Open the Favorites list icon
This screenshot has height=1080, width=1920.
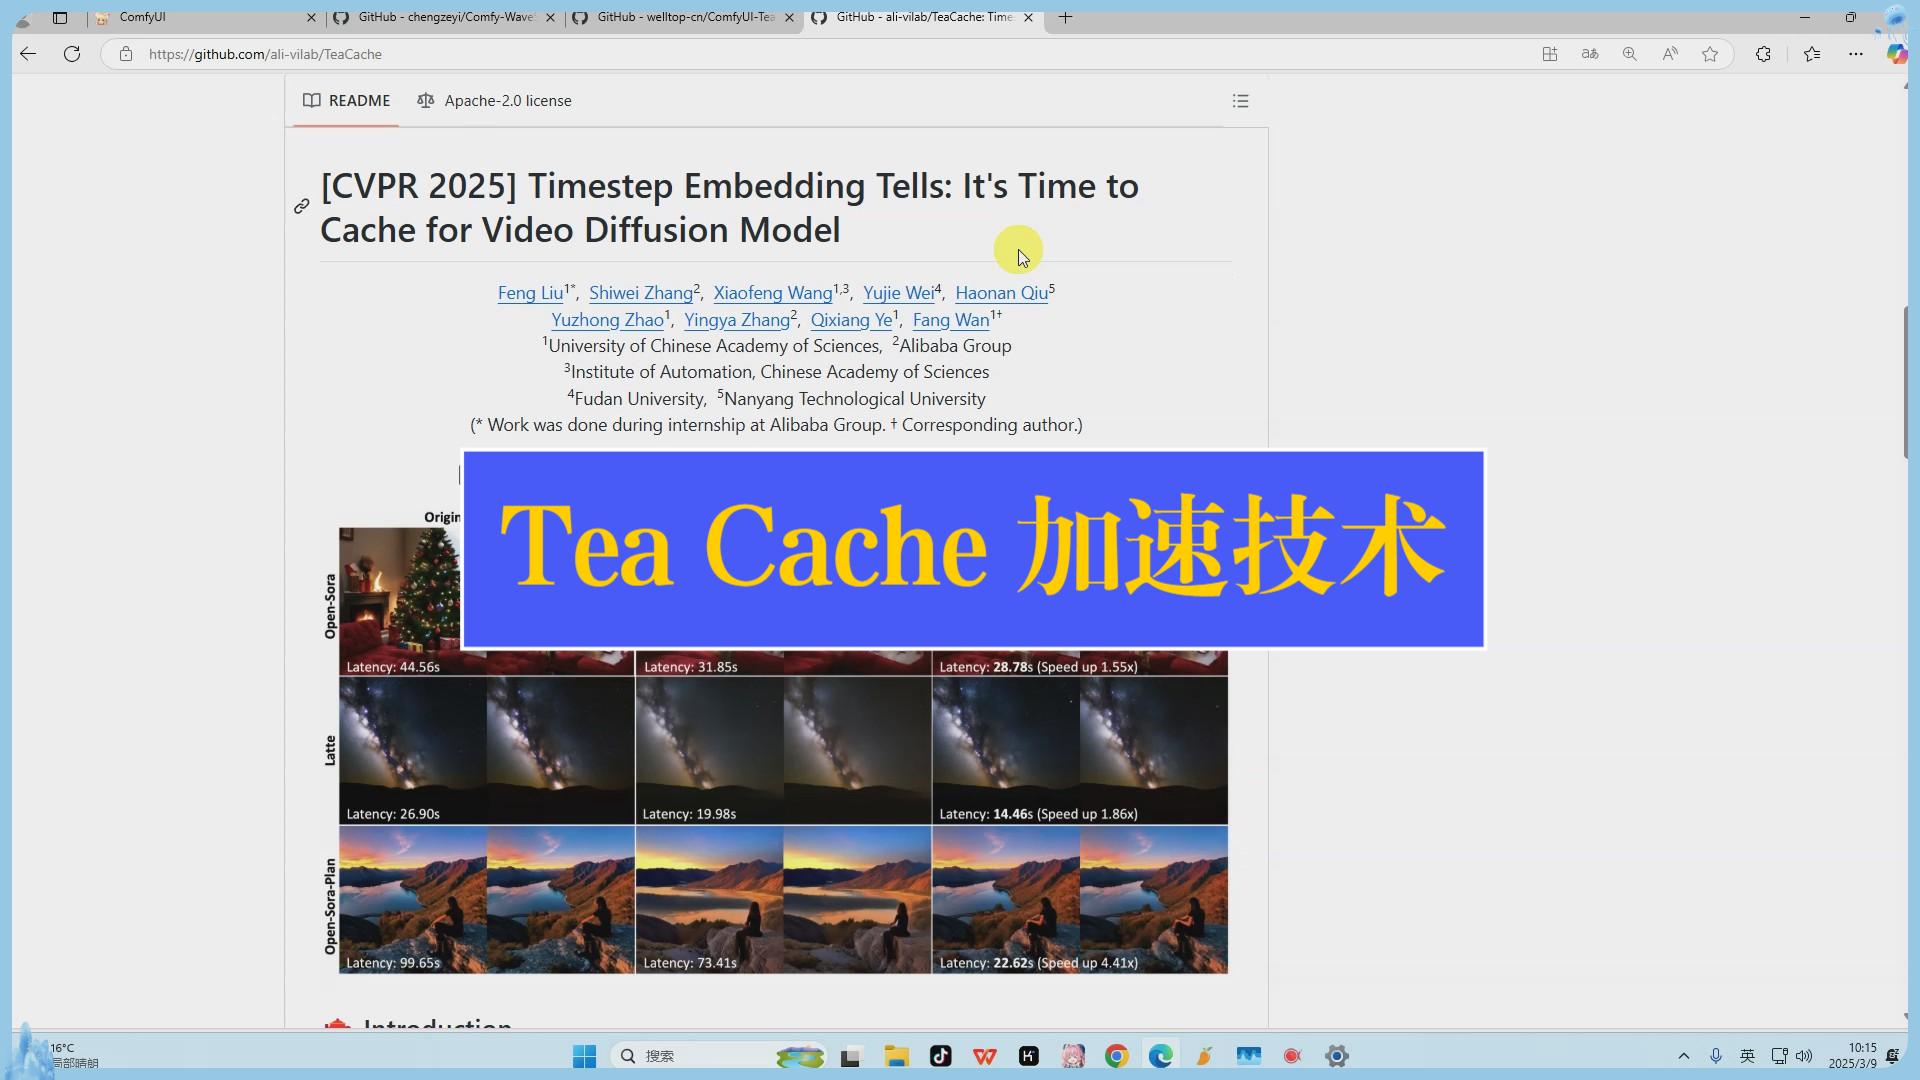(1811, 54)
